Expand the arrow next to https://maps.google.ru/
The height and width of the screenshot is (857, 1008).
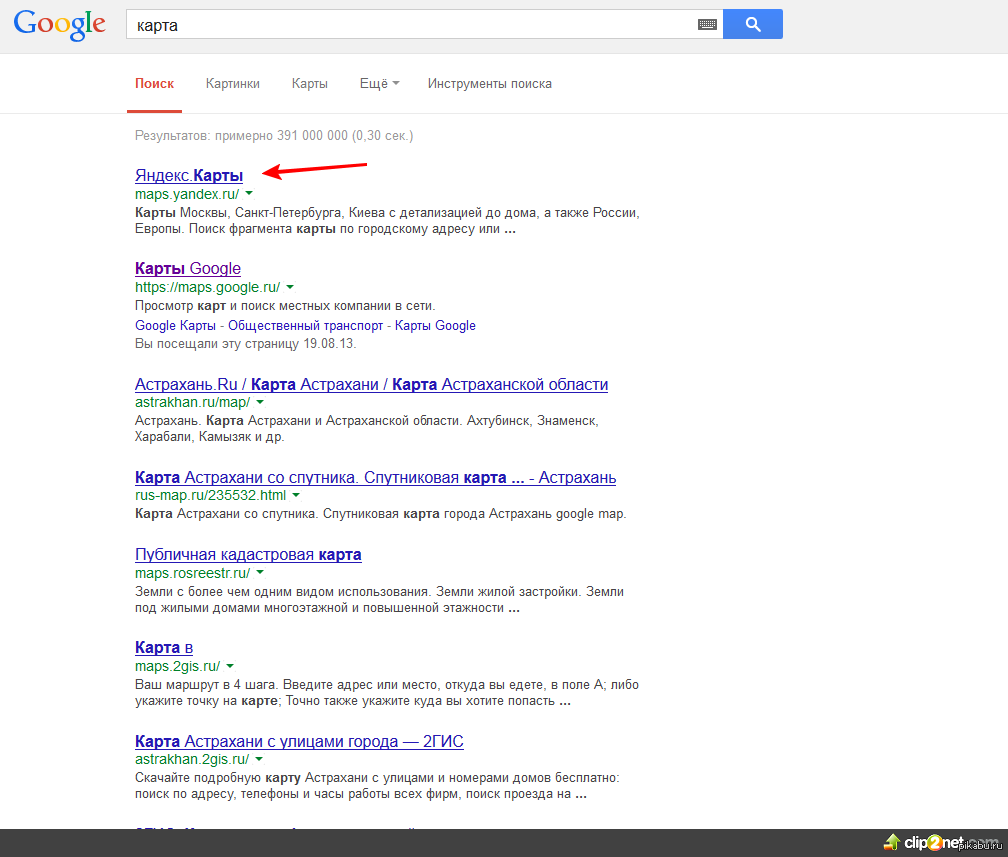click(290, 287)
